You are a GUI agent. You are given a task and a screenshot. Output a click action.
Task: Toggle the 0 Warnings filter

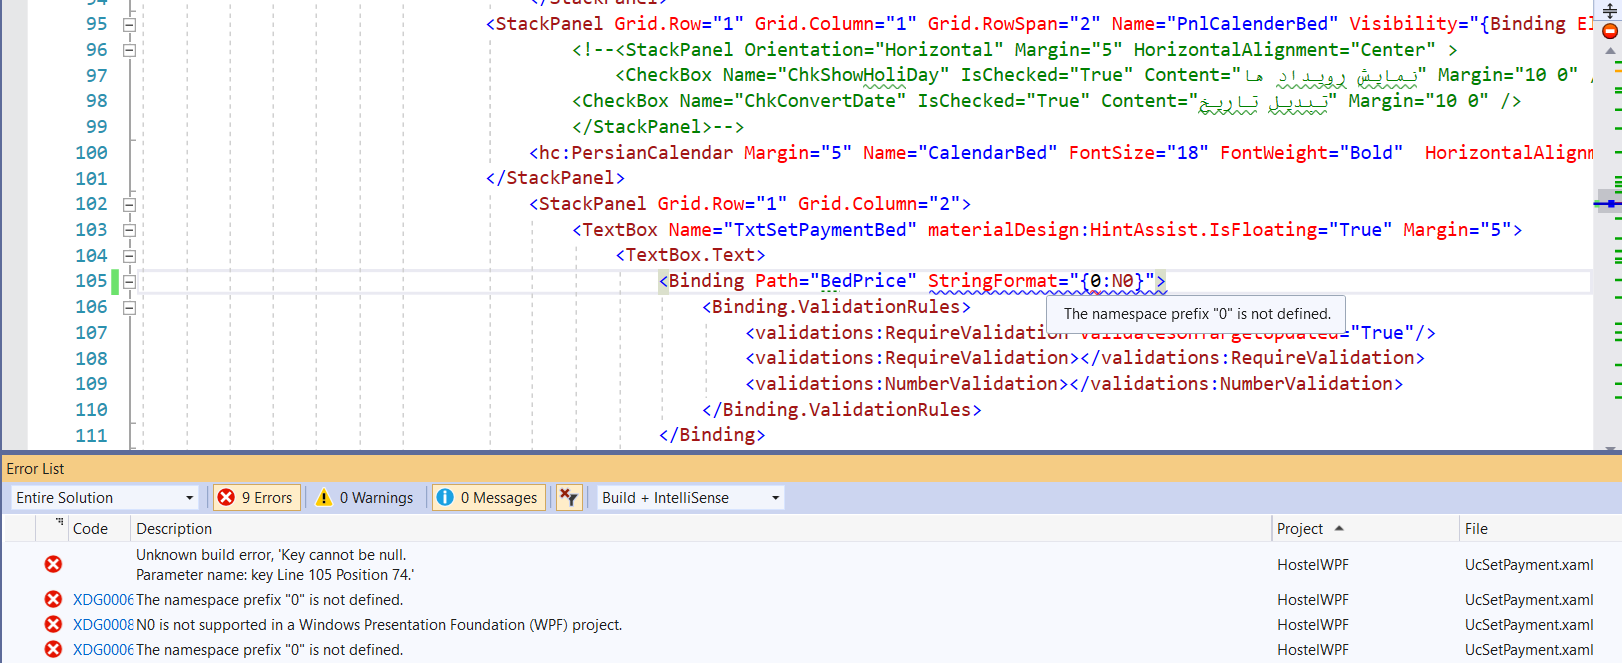(x=365, y=497)
